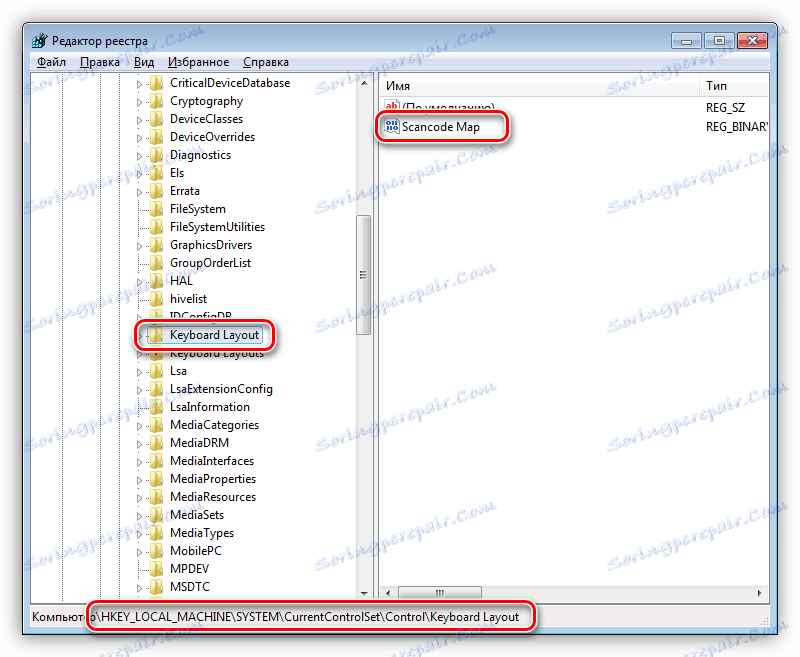Open the Правка menu

tap(99, 61)
